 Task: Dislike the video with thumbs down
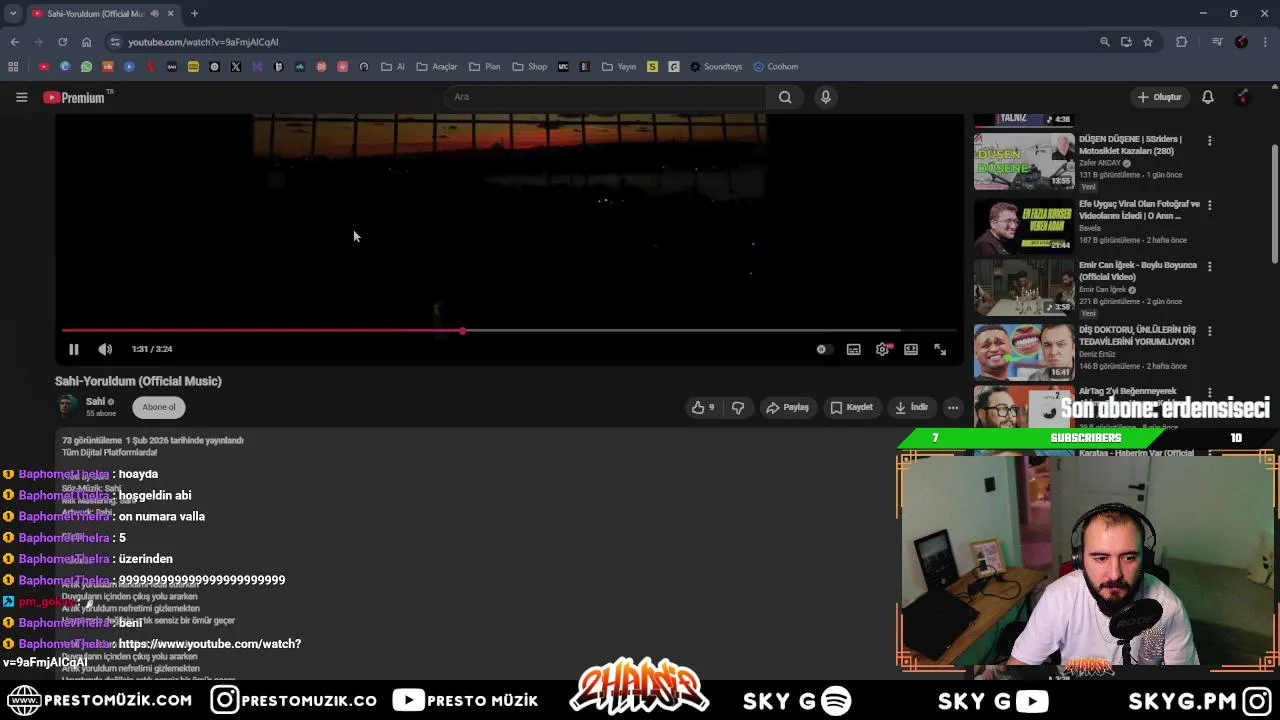tap(738, 407)
